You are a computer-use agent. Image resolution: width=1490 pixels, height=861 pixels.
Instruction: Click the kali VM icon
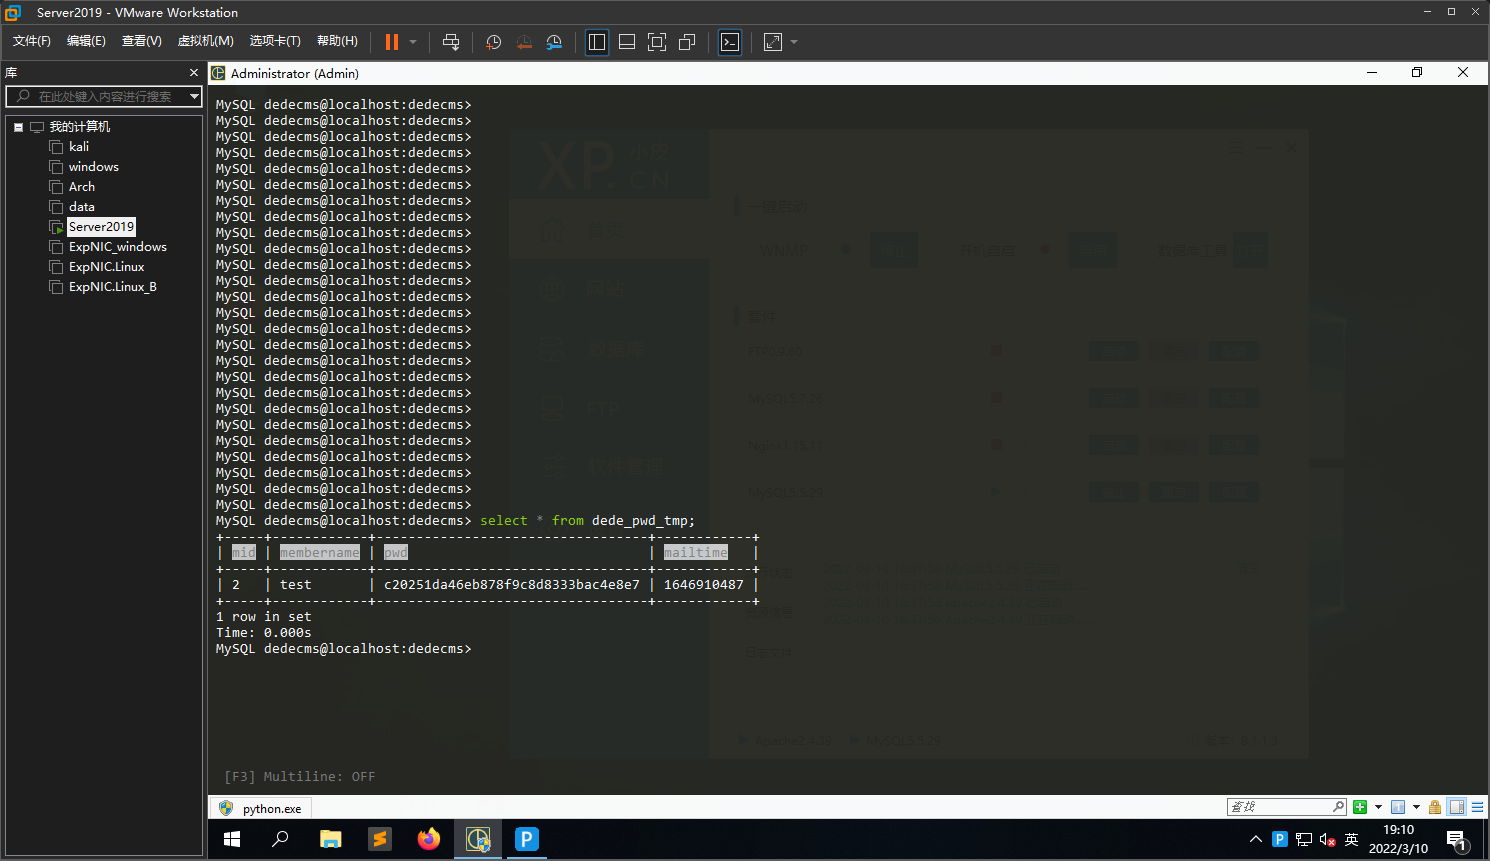[x=57, y=147]
